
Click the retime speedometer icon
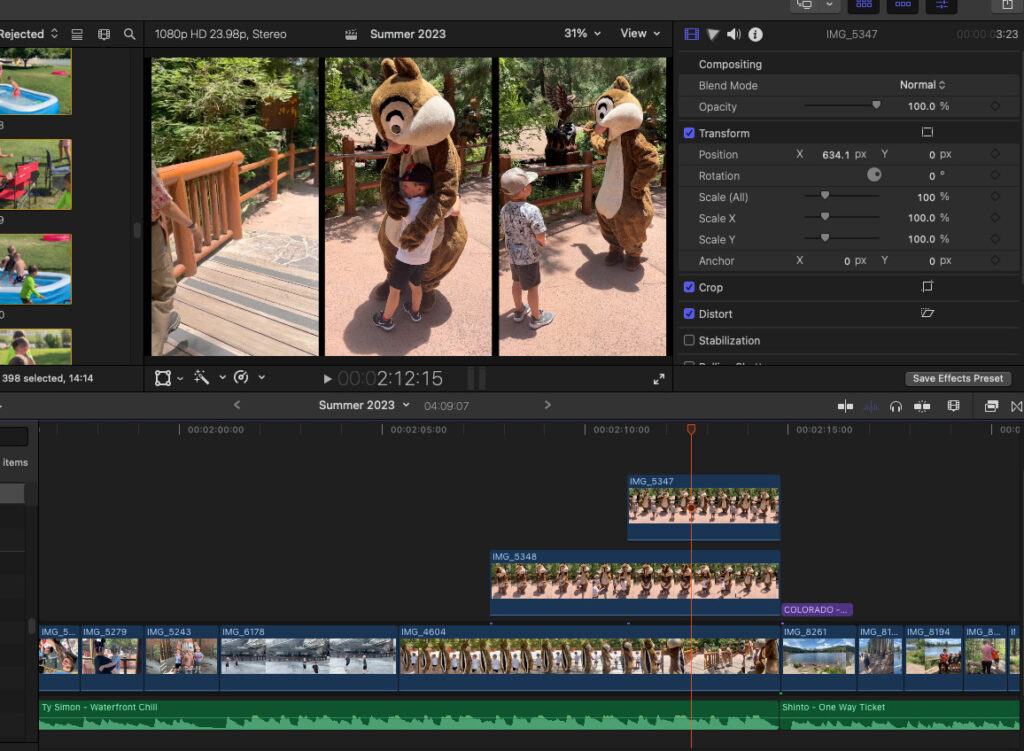[241, 377]
